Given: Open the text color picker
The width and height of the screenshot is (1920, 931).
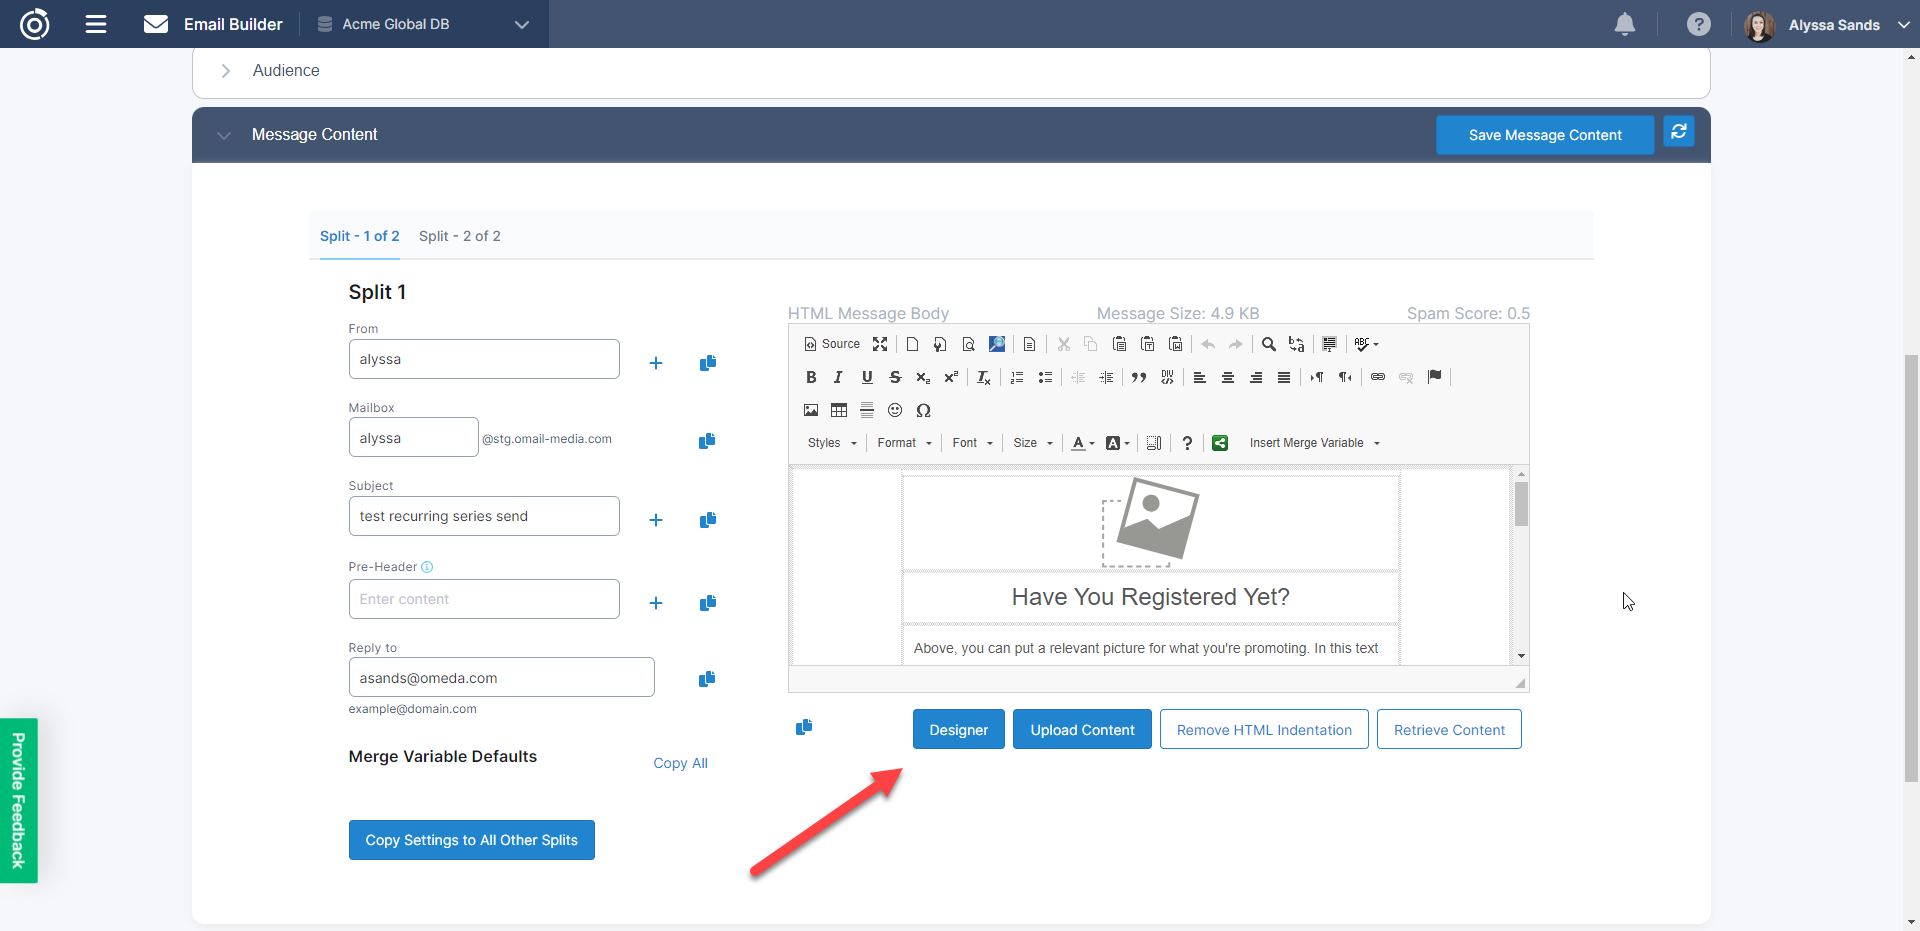Looking at the screenshot, I should pos(1083,443).
